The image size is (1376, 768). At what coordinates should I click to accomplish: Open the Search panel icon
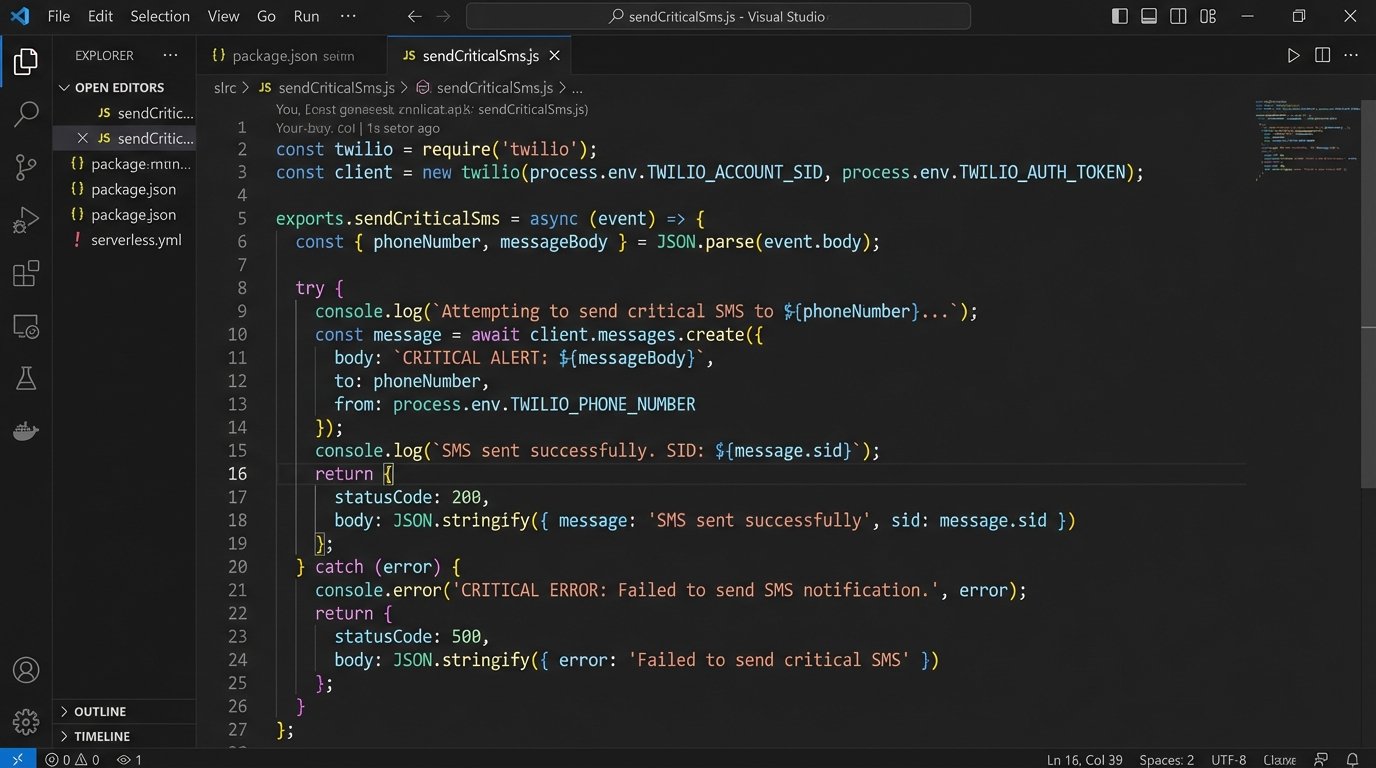tap(25, 114)
